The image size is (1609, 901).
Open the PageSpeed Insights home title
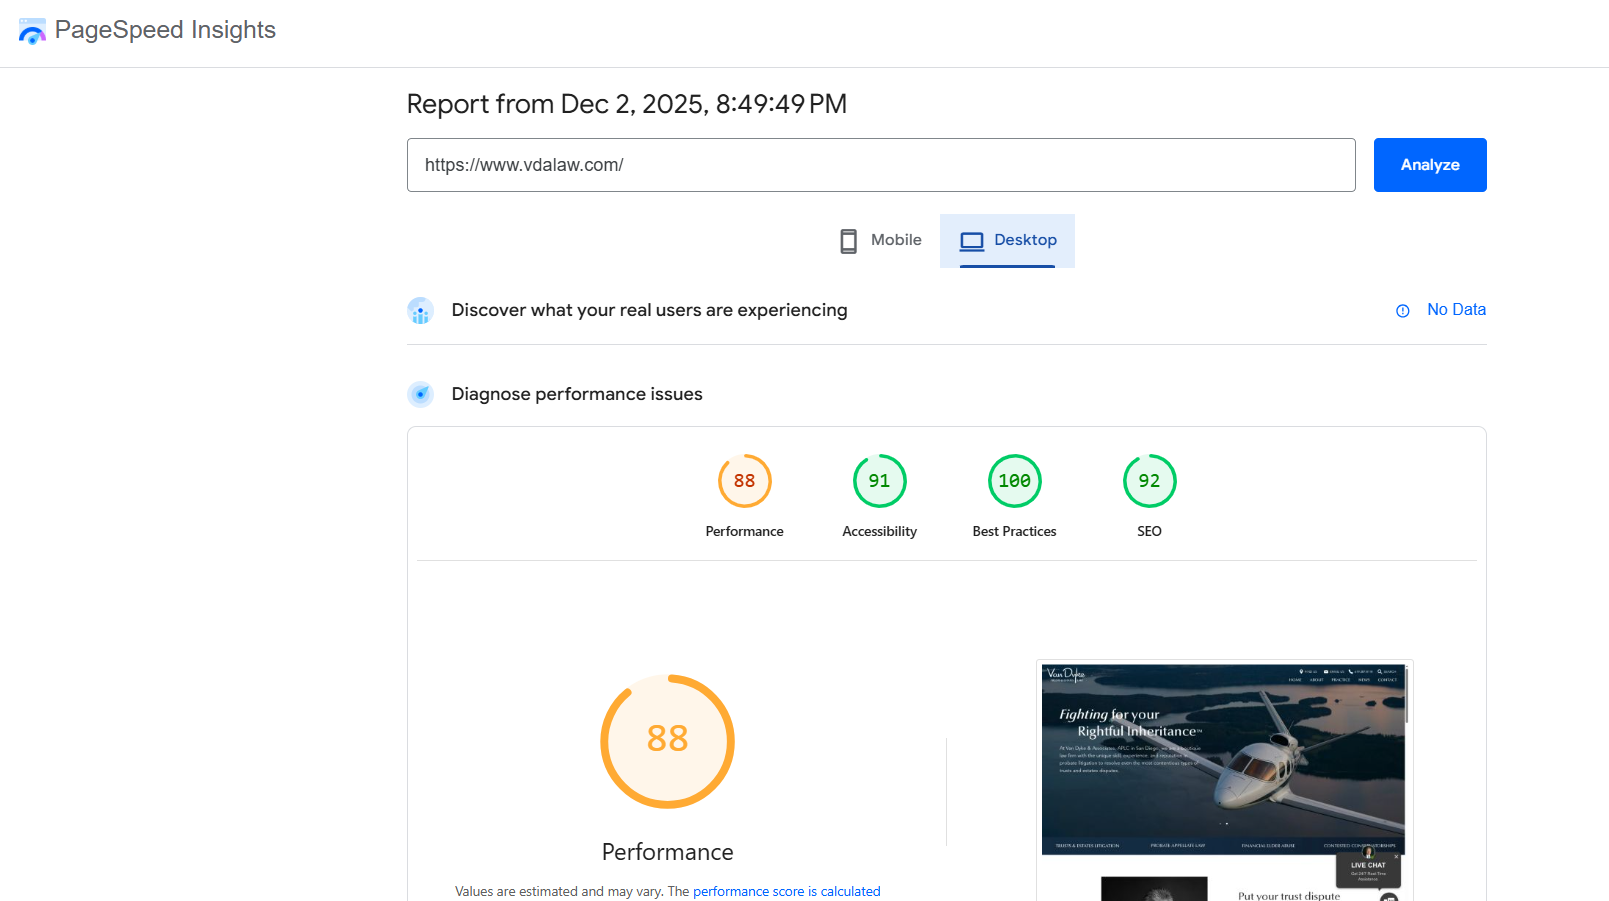pos(165,30)
